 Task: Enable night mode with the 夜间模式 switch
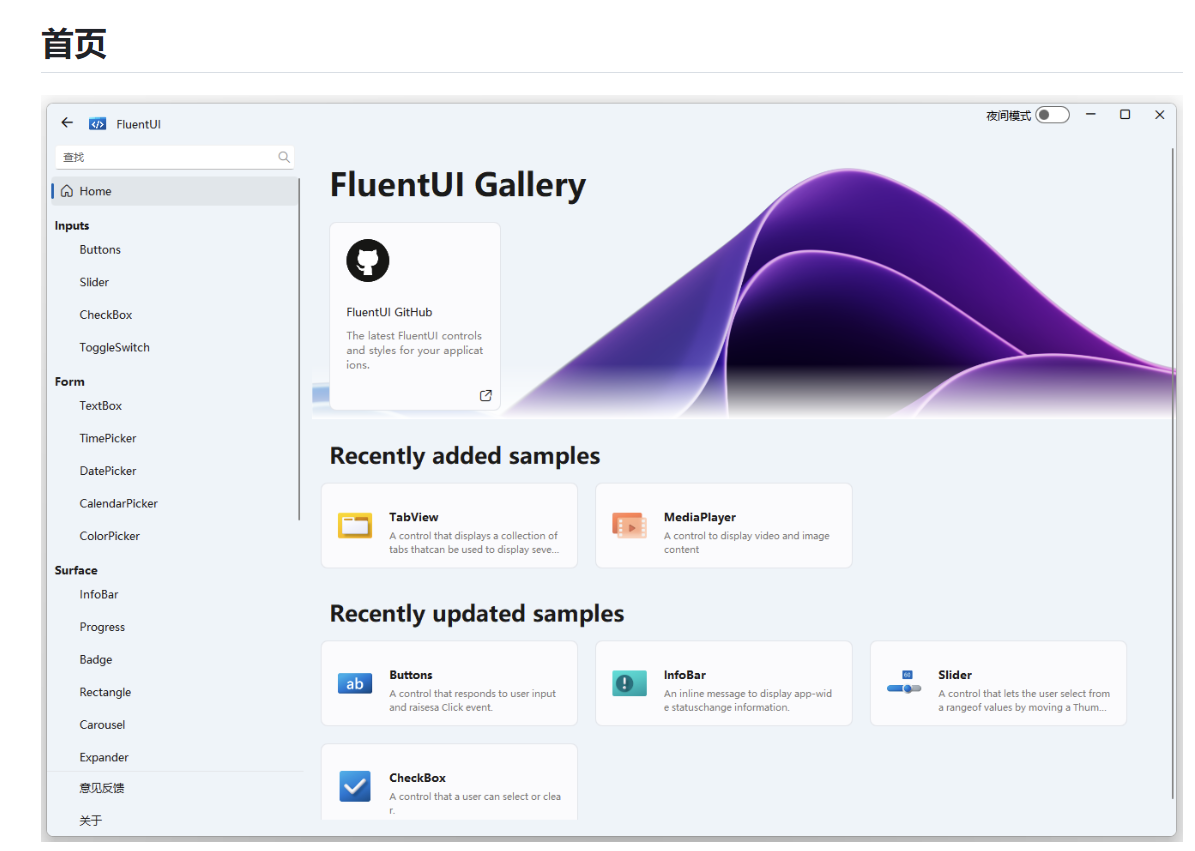[1051, 115]
